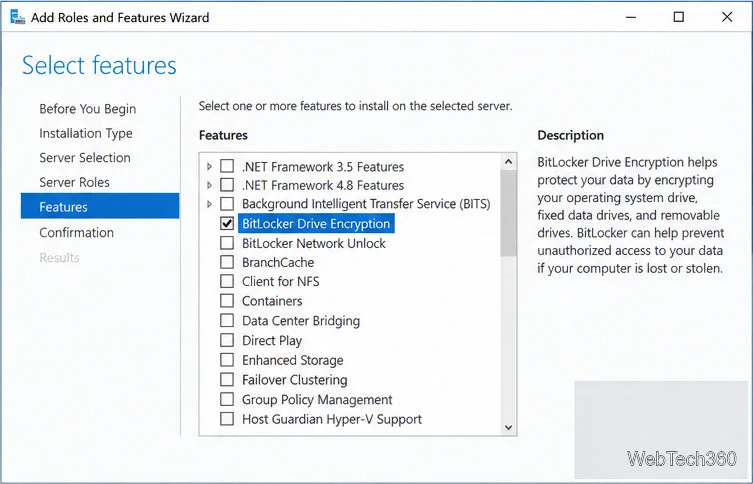Maximize the wizard window
The width and height of the screenshot is (753, 484).
tap(679, 17)
